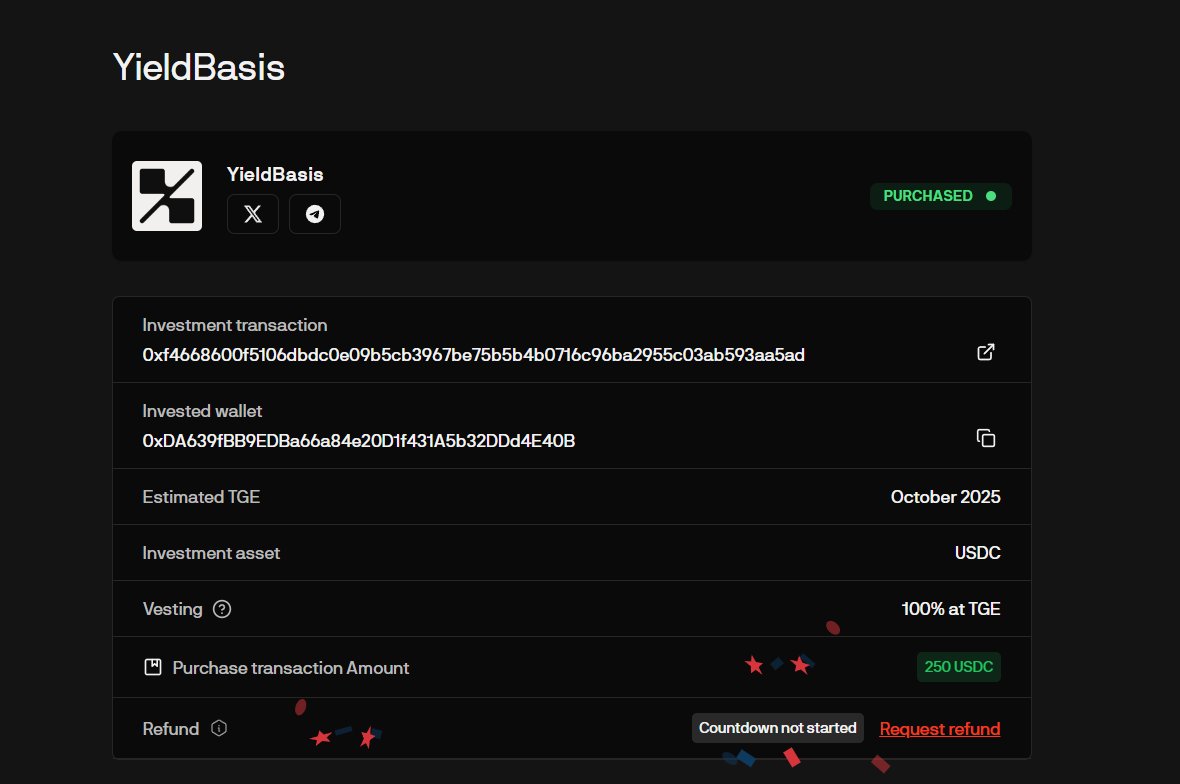
Task: Click the Vesting row label
Action: coord(172,609)
